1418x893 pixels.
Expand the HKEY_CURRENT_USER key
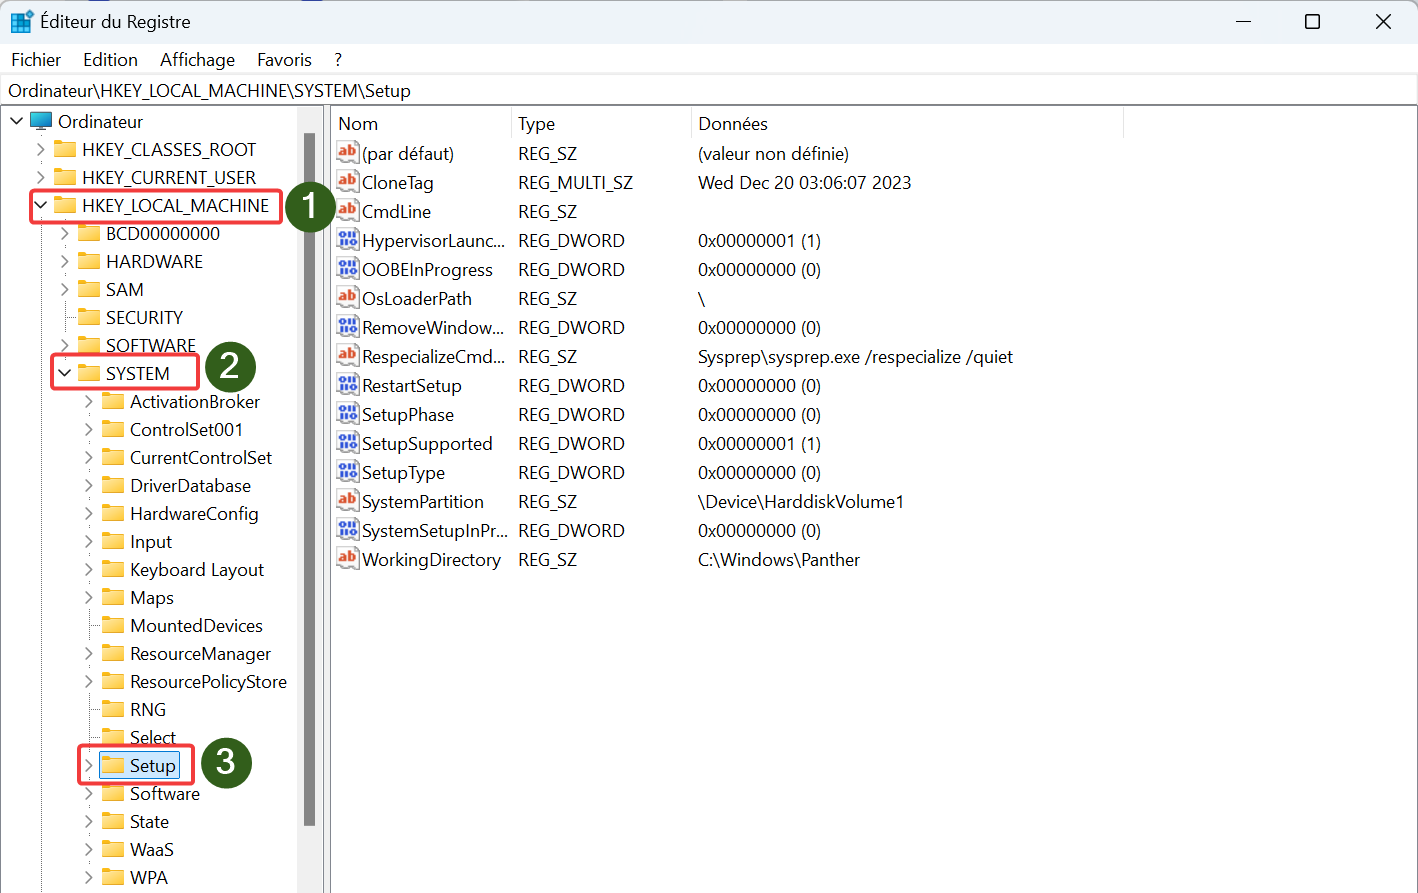tap(41, 177)
